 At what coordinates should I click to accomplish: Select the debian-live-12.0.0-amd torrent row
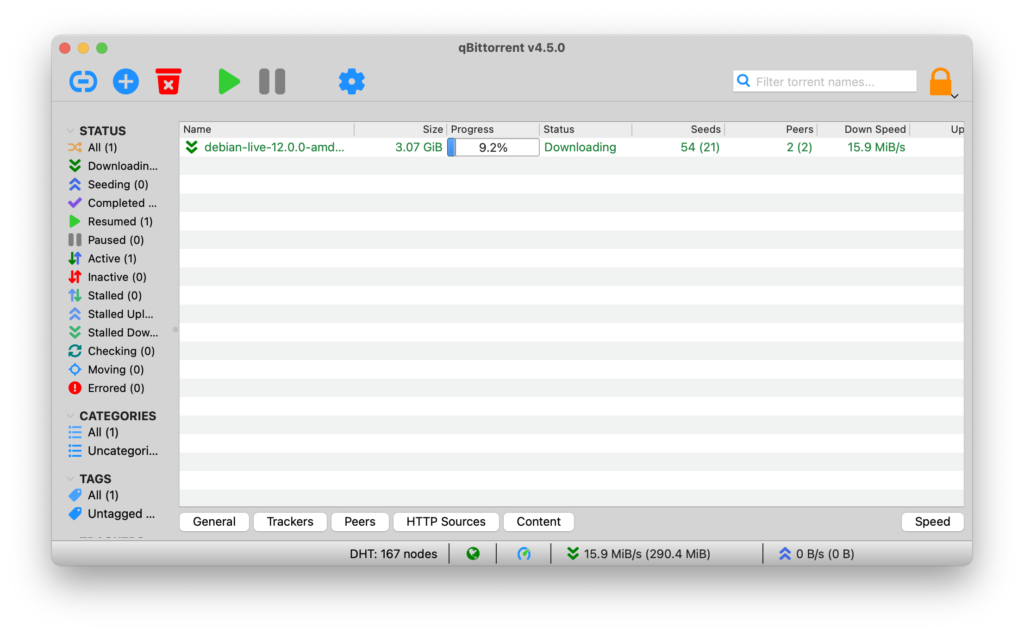[571, 148]
